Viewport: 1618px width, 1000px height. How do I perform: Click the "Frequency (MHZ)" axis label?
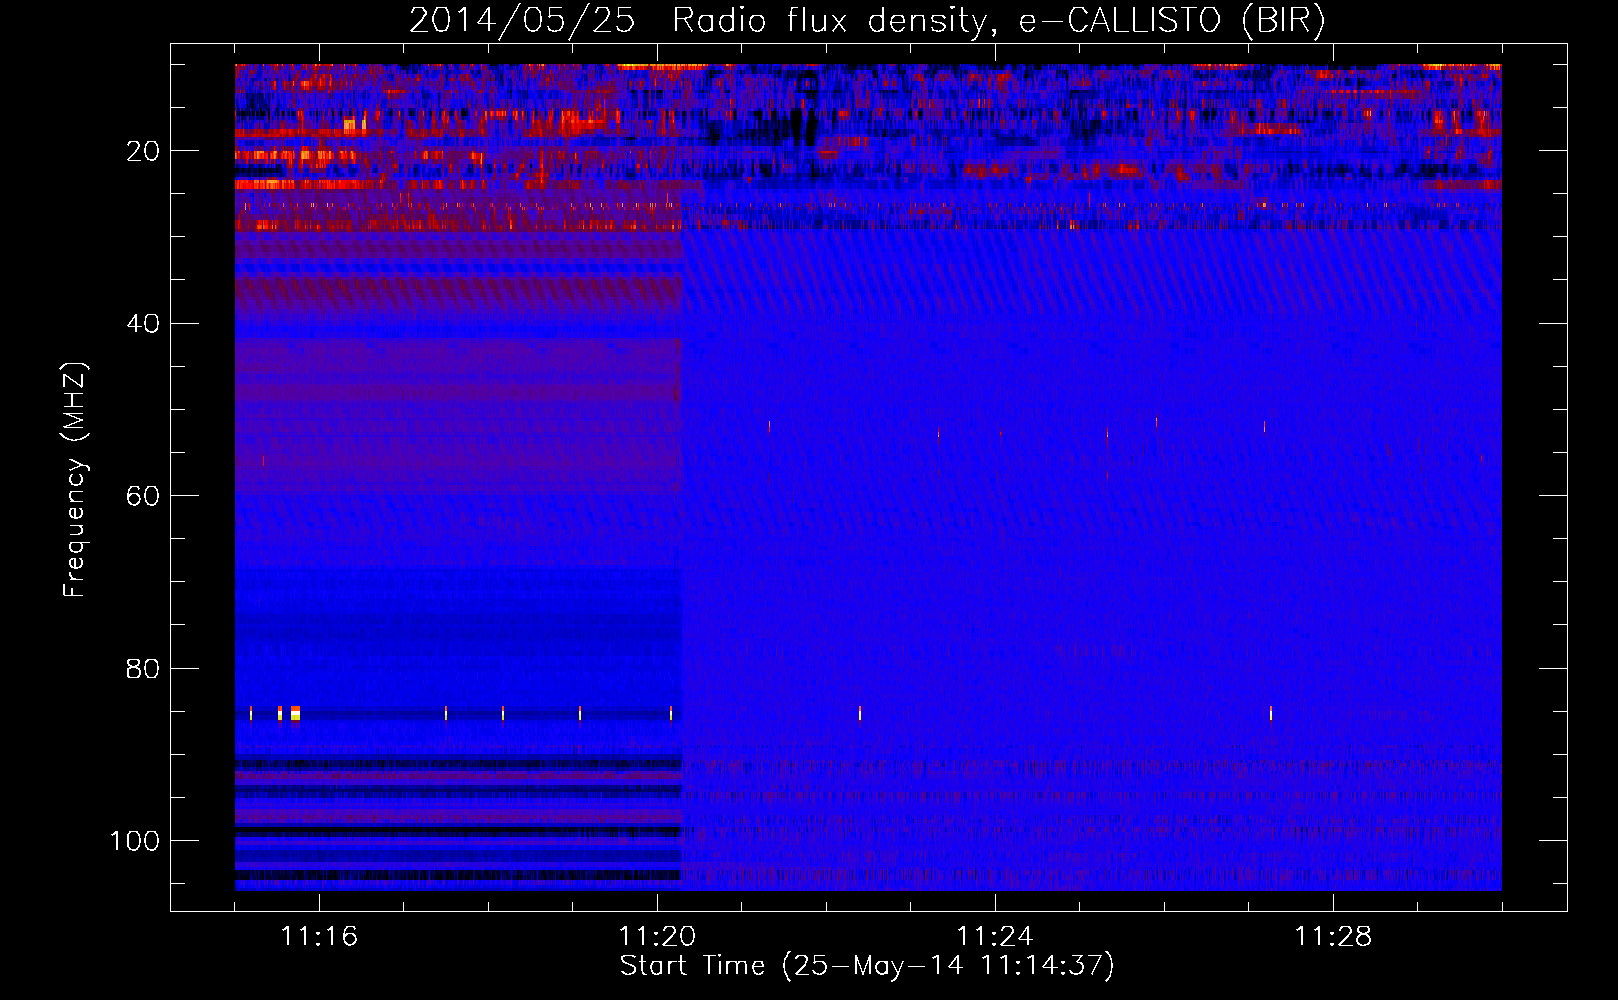75,479
